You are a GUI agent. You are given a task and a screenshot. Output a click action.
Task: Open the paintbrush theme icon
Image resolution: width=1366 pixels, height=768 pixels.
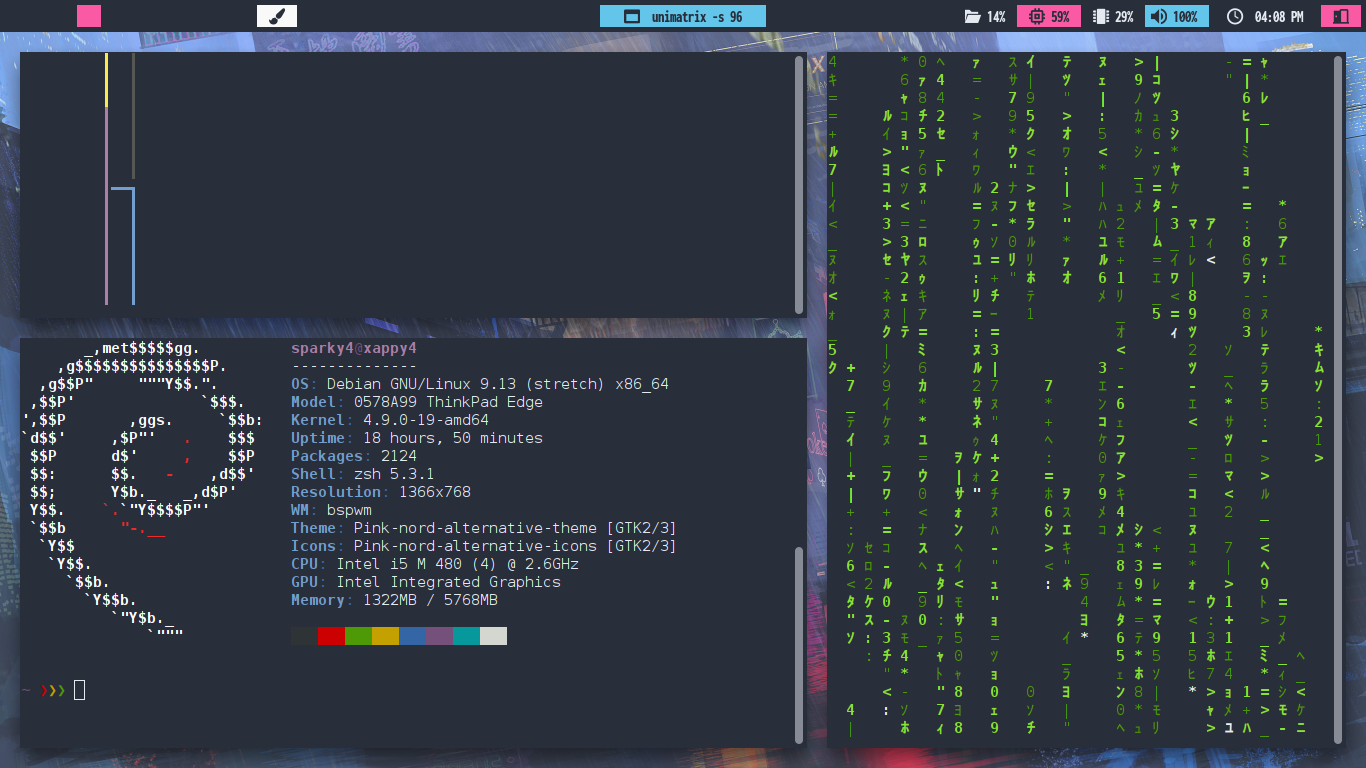(x=277, y=16)
